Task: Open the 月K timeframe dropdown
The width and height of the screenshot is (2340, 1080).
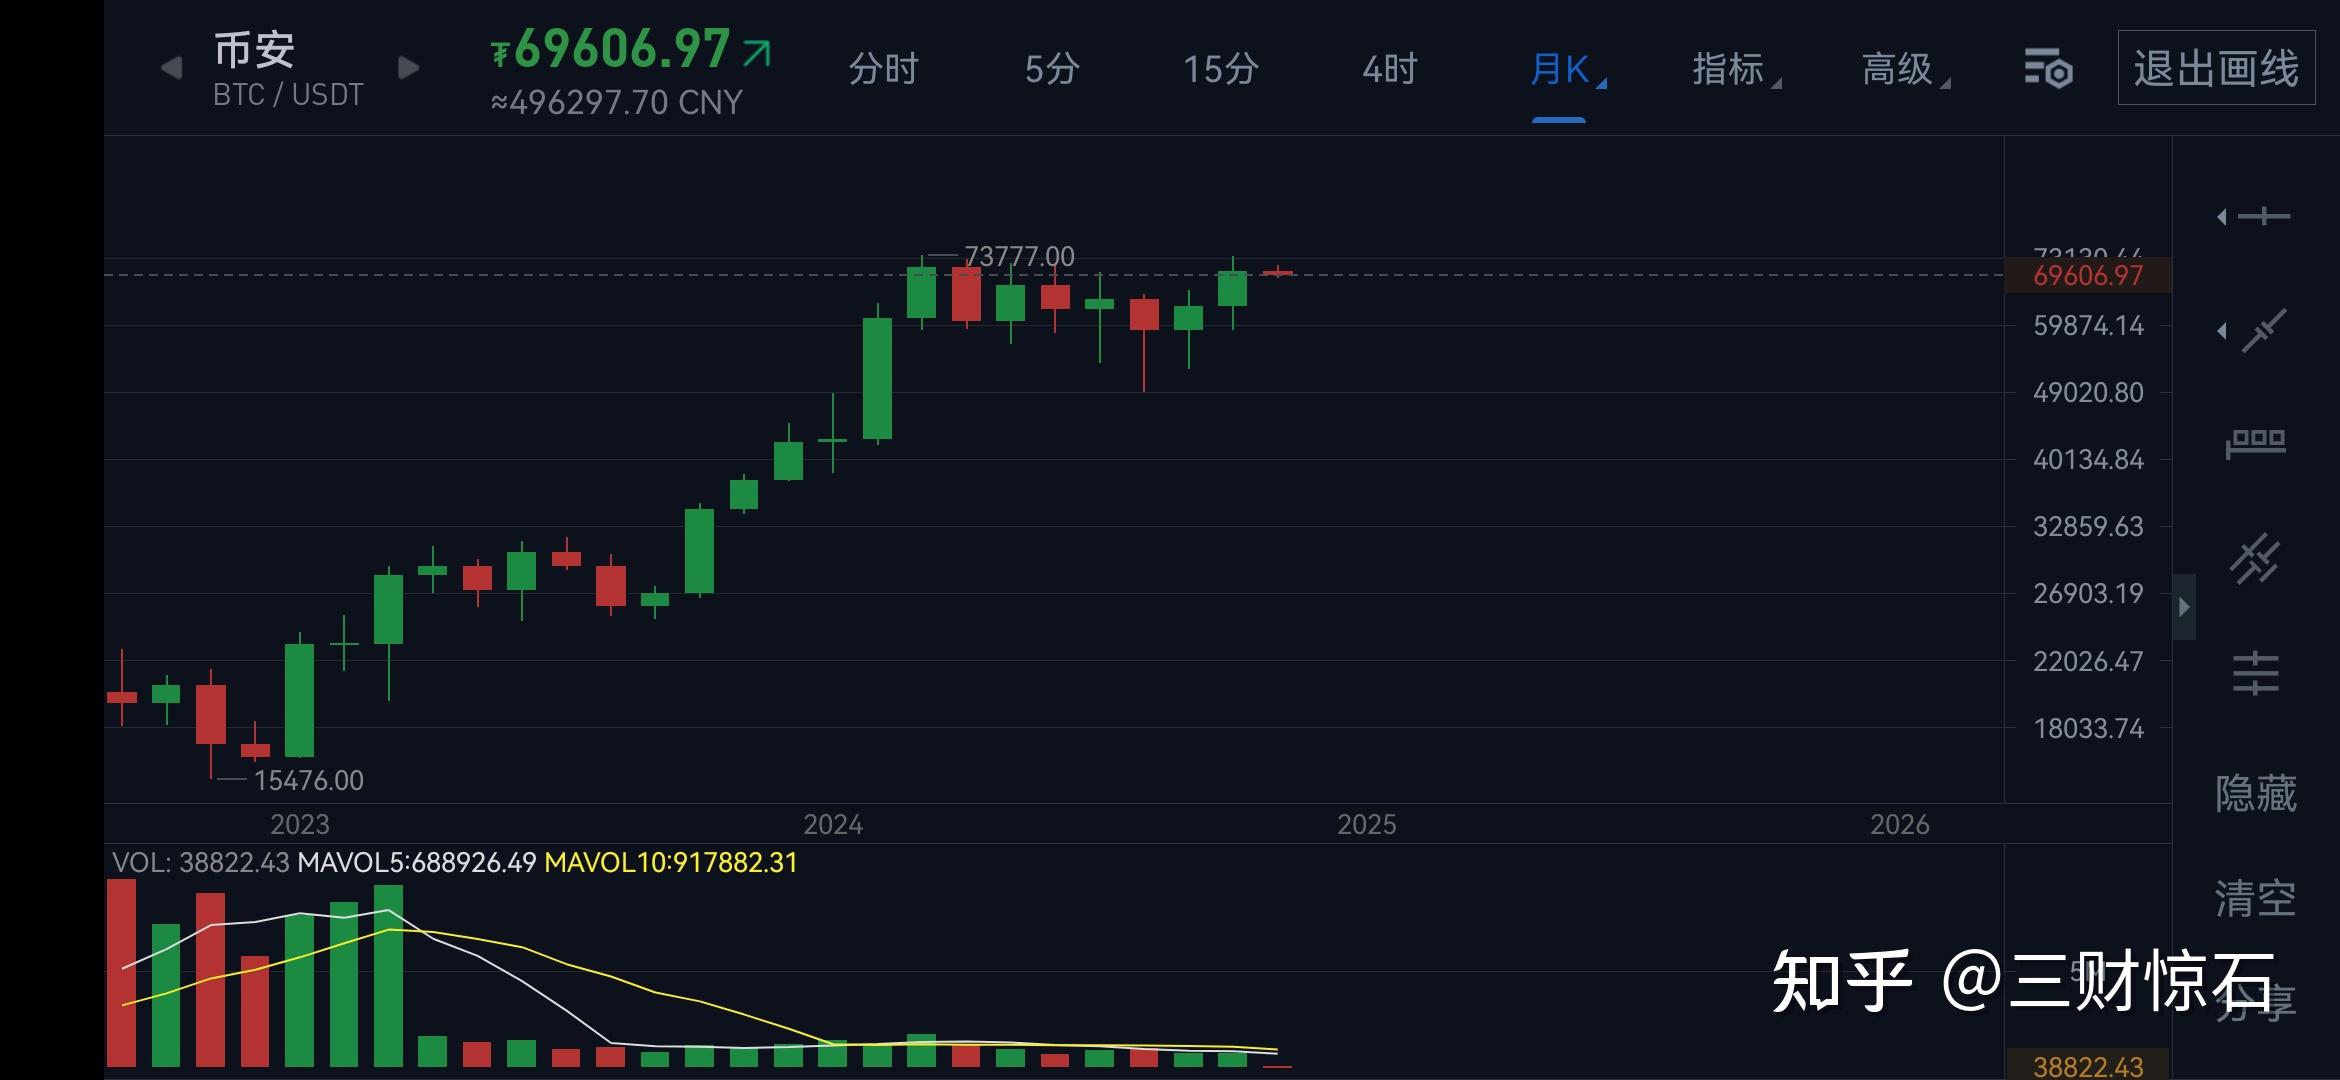Action: tap(1560, 68)
